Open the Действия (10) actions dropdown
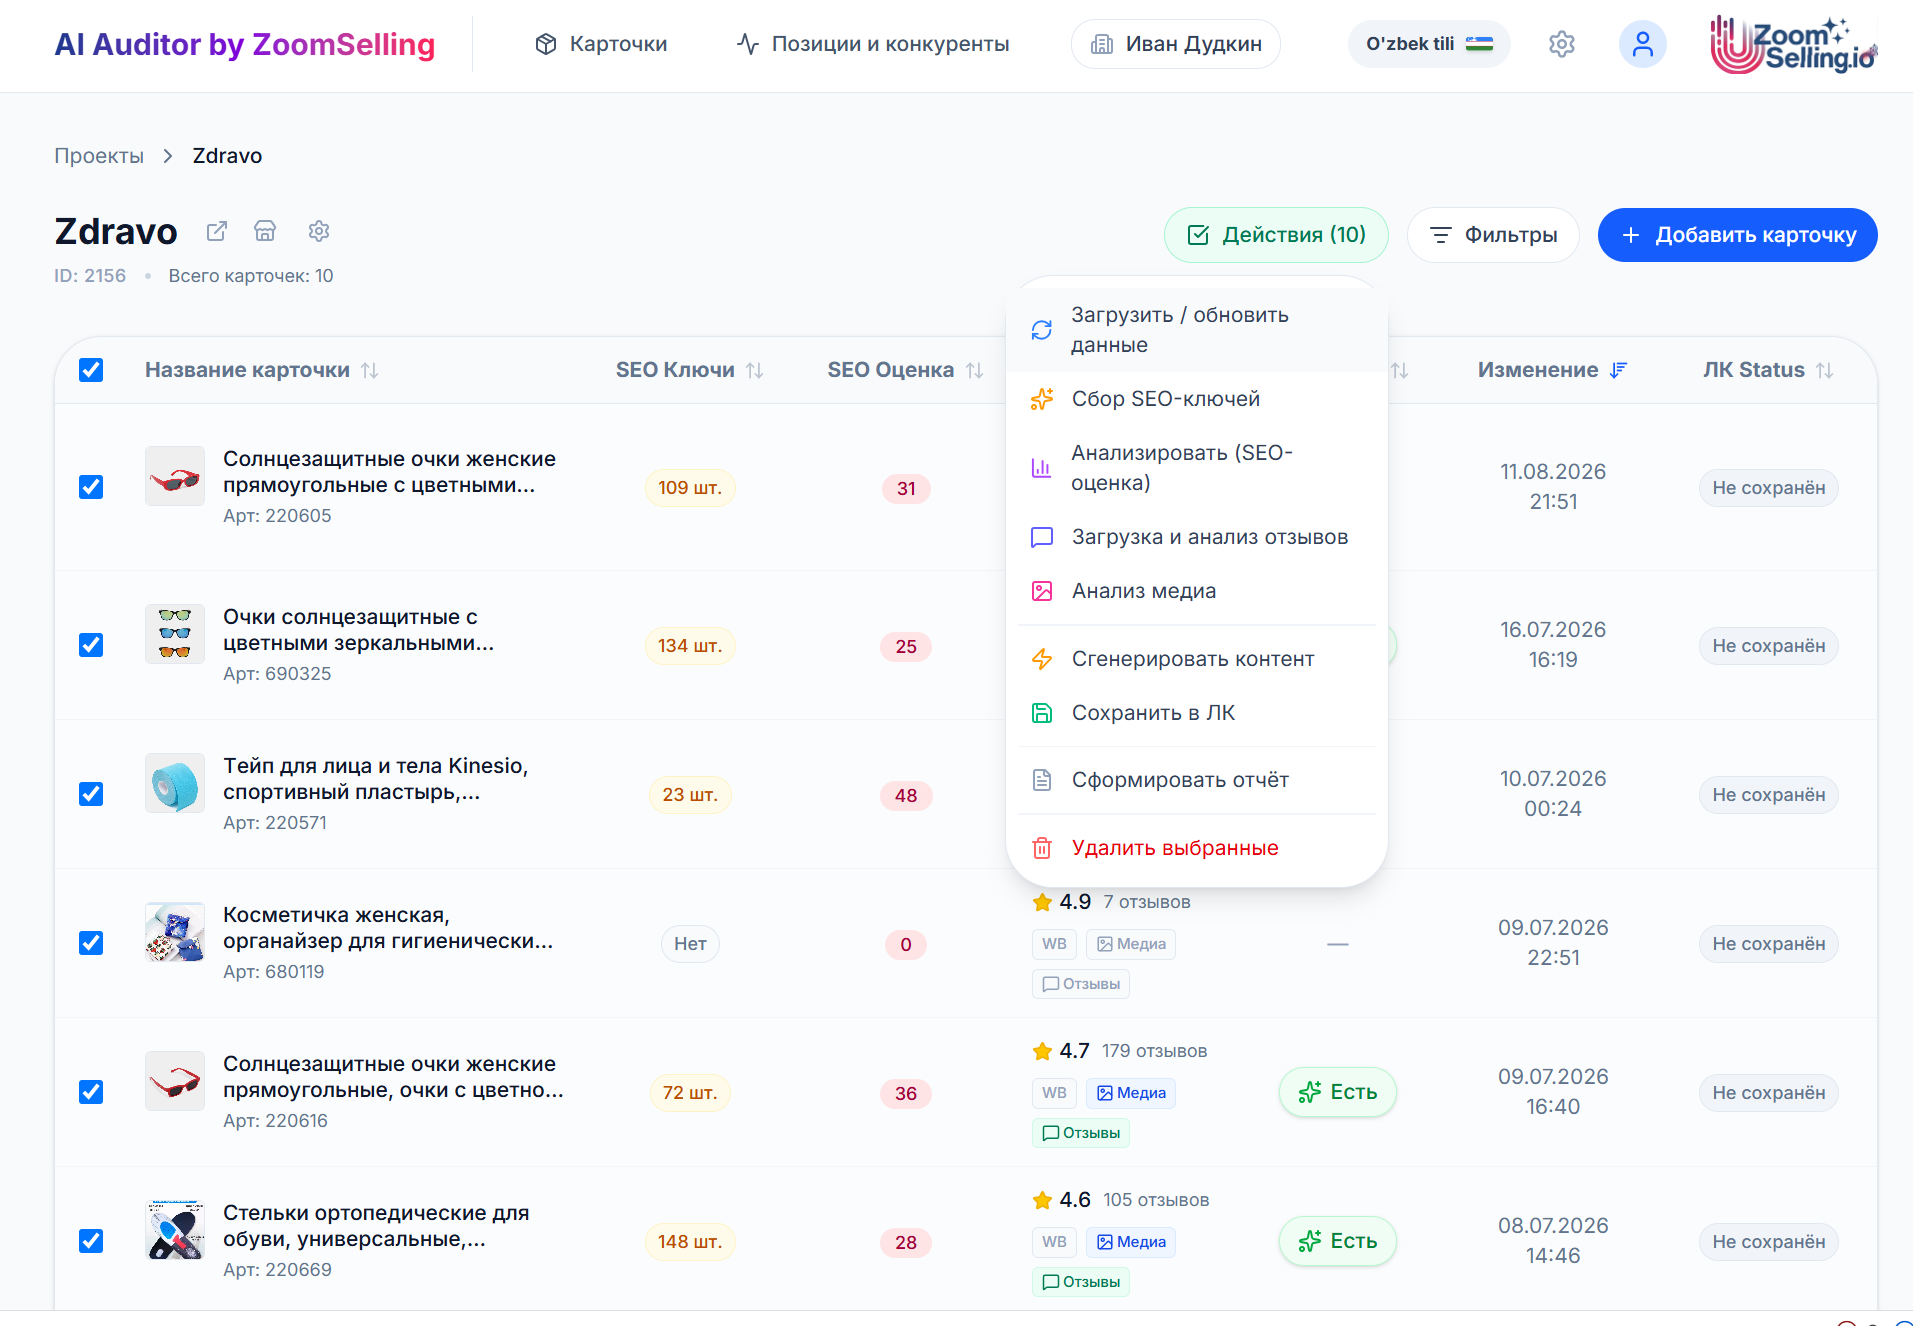Image resolution: width=1913 pixels, height=1326 pixels. 1276,235
